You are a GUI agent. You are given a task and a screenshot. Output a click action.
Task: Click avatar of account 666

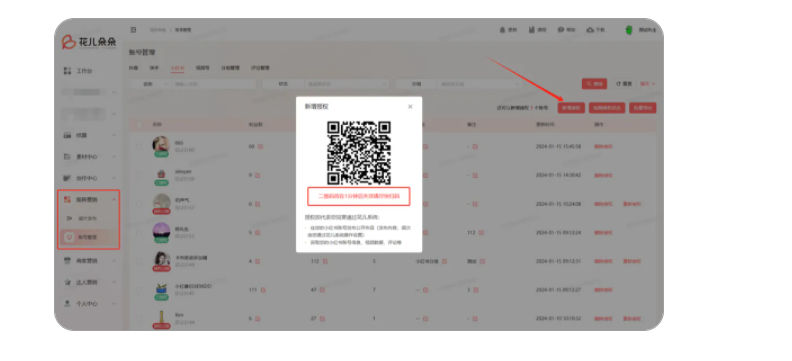point(161,144)
